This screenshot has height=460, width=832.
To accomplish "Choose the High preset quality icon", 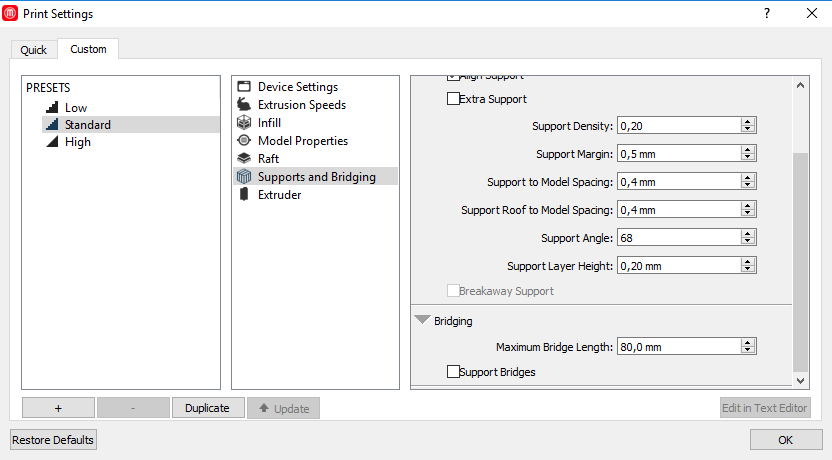I will [52, 142].
